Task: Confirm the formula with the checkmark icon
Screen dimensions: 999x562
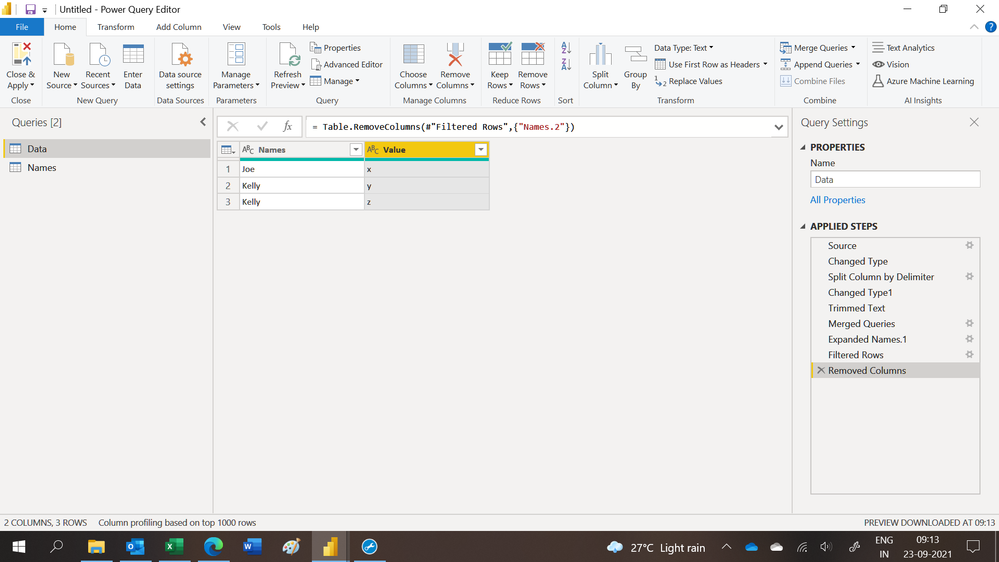Action: pyautogui.click(x=262, y=126)
